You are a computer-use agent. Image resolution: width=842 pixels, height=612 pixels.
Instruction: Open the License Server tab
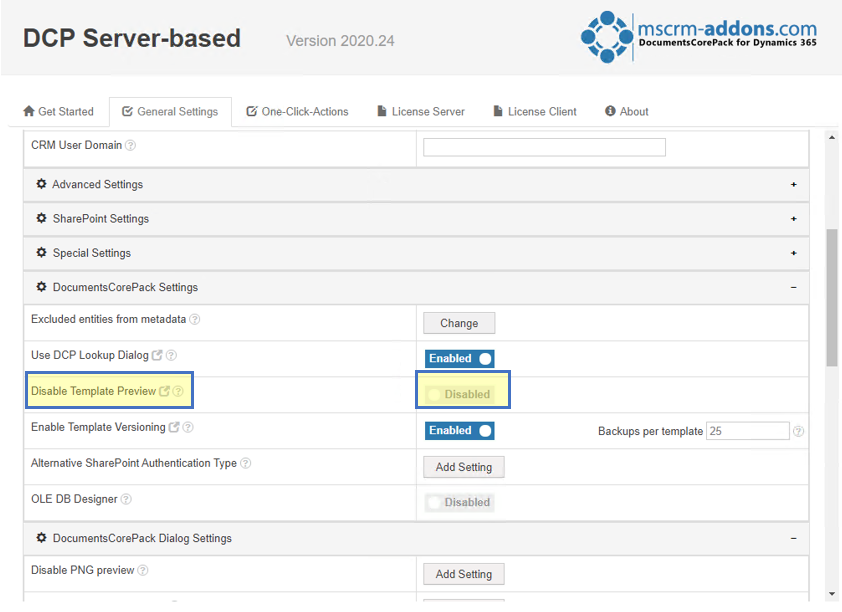click(421, 112)
